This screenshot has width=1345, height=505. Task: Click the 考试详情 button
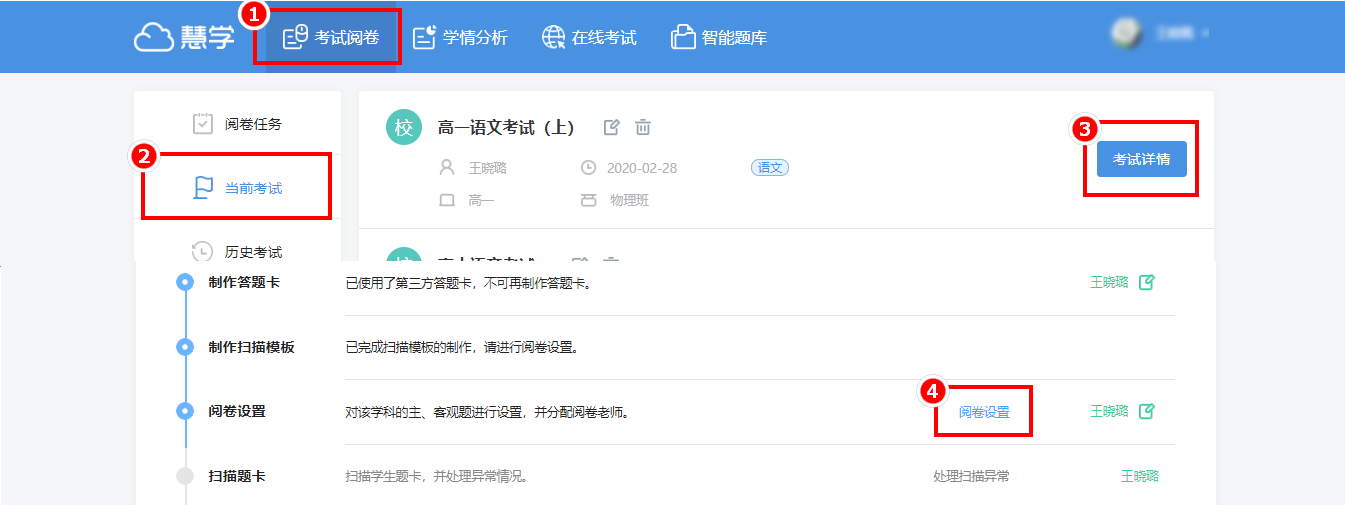tap(1141, 159)
